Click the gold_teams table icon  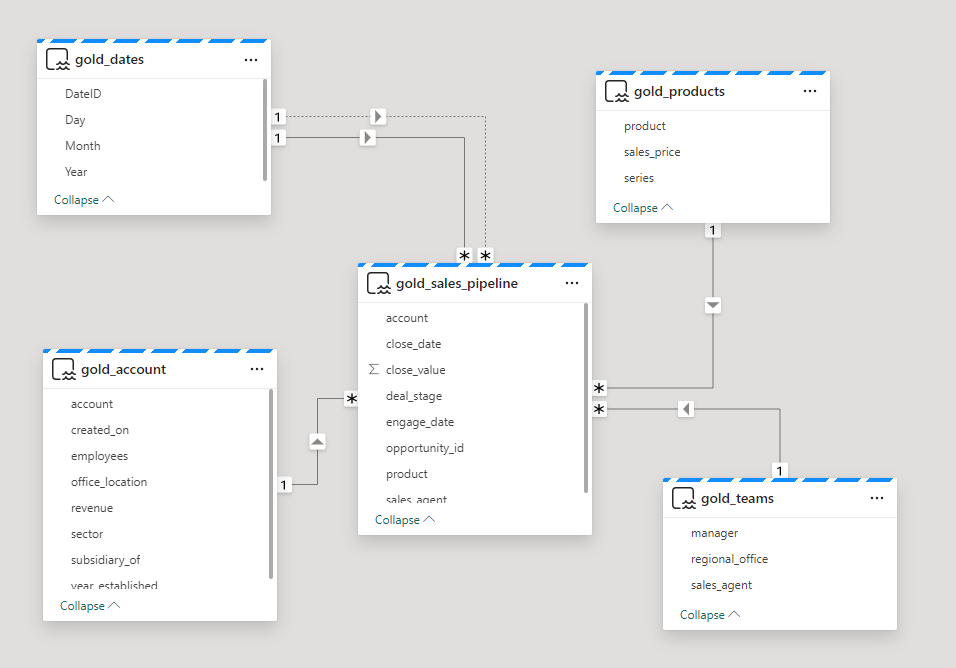683,498
